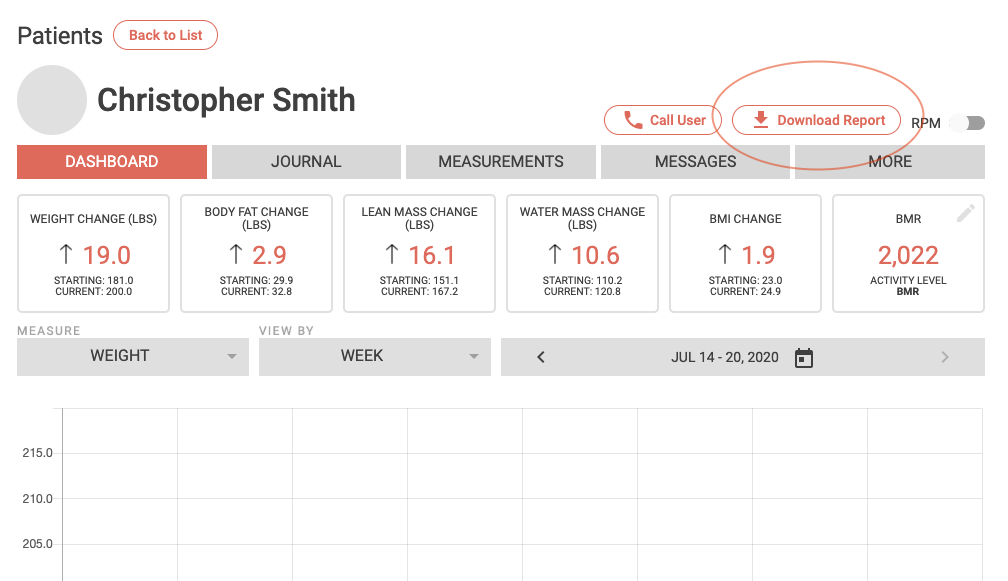This screenshot has width=1008, height=581.
Task: Click the pencil edit icon on BMR card
Action: click(x=965, y=213)
